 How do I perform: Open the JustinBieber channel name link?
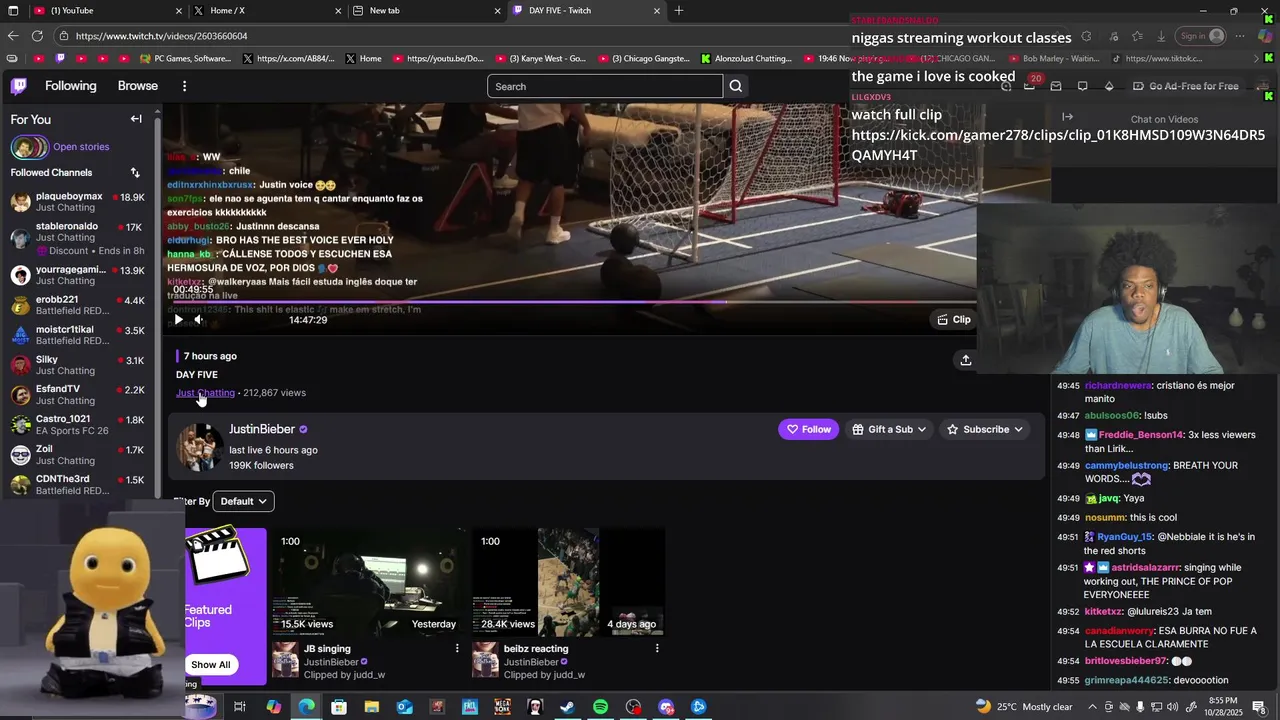click(262, 430)
